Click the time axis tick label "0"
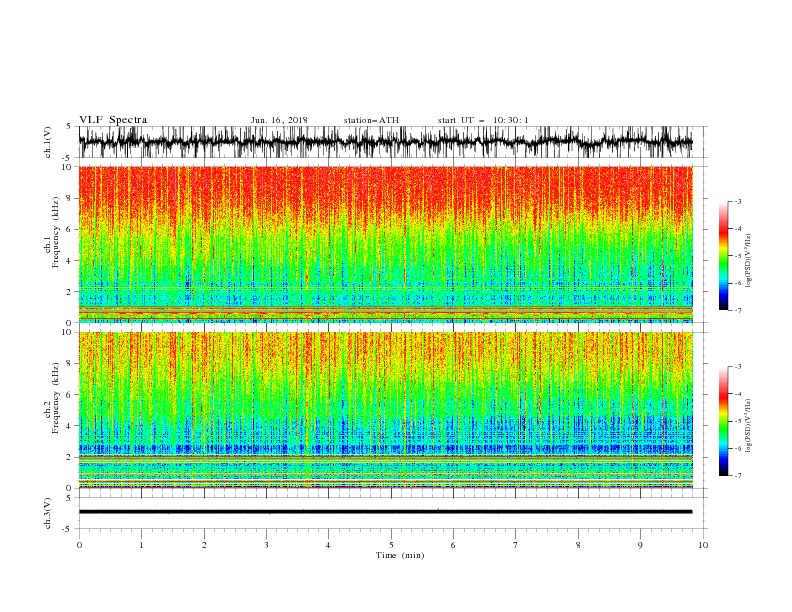This screenshot has height=612, width=792. [79, 545]
